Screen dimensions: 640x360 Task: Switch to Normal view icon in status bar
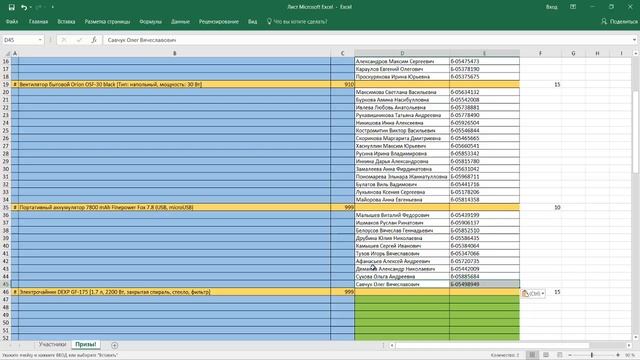[532, 355]
